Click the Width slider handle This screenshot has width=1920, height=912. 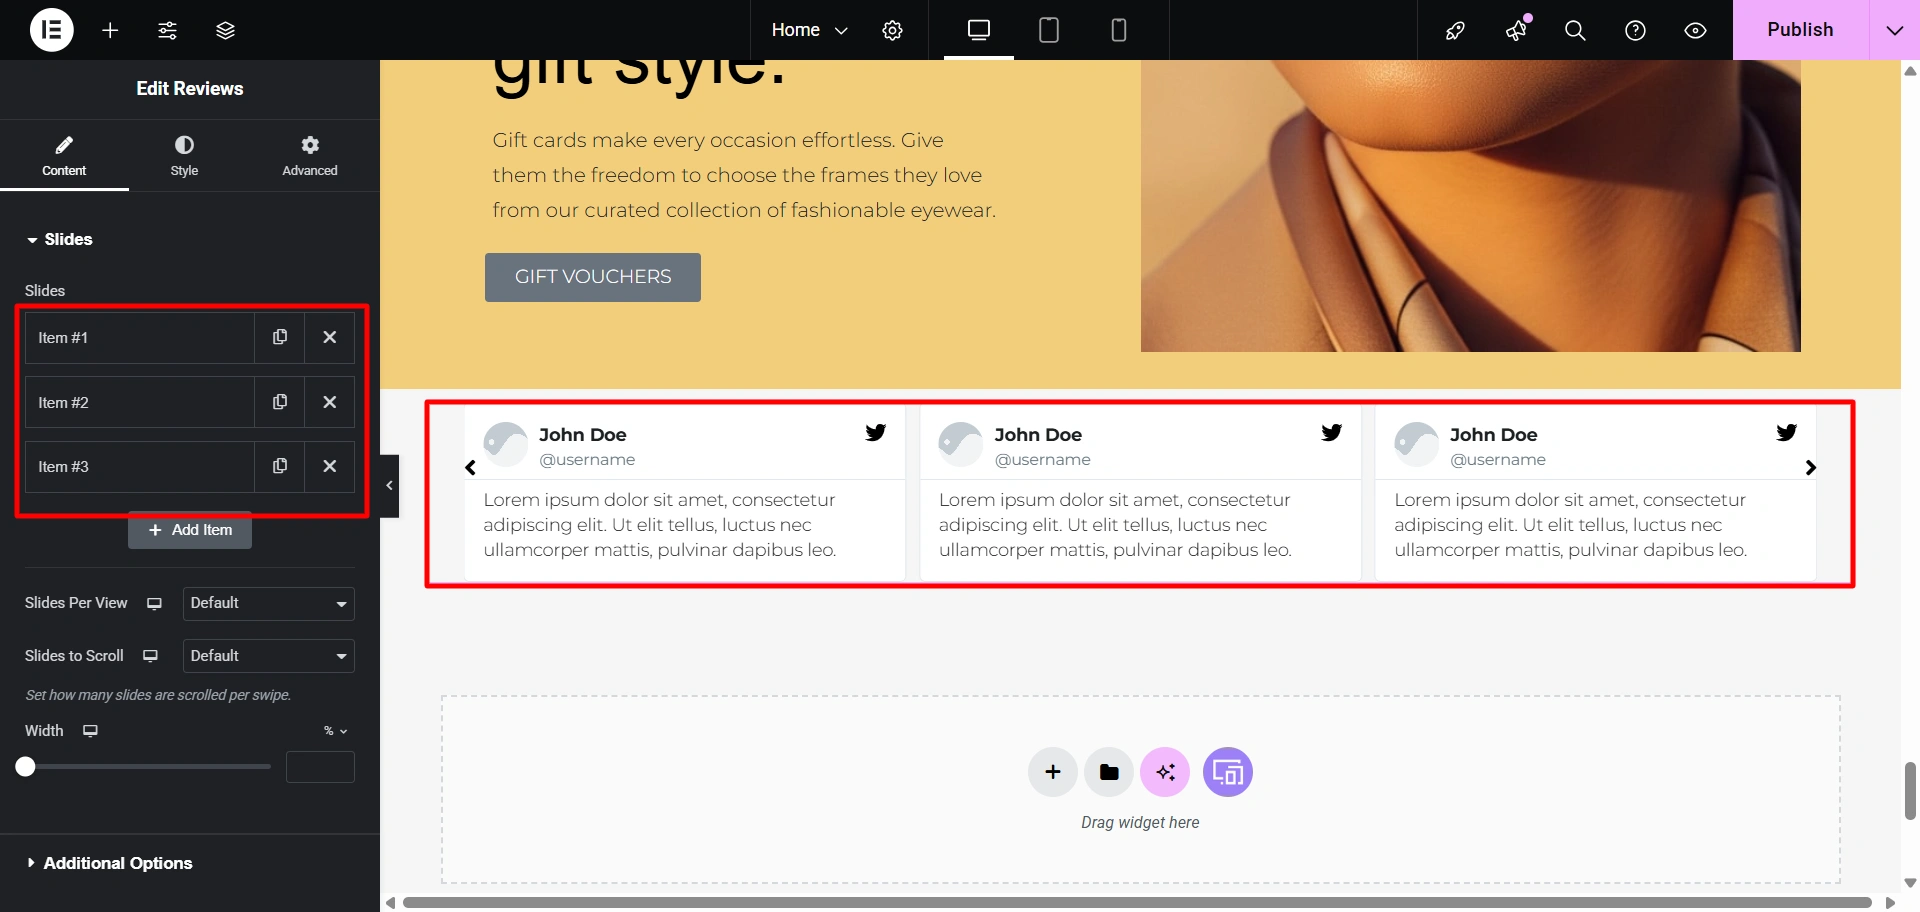tap(26, 767)
